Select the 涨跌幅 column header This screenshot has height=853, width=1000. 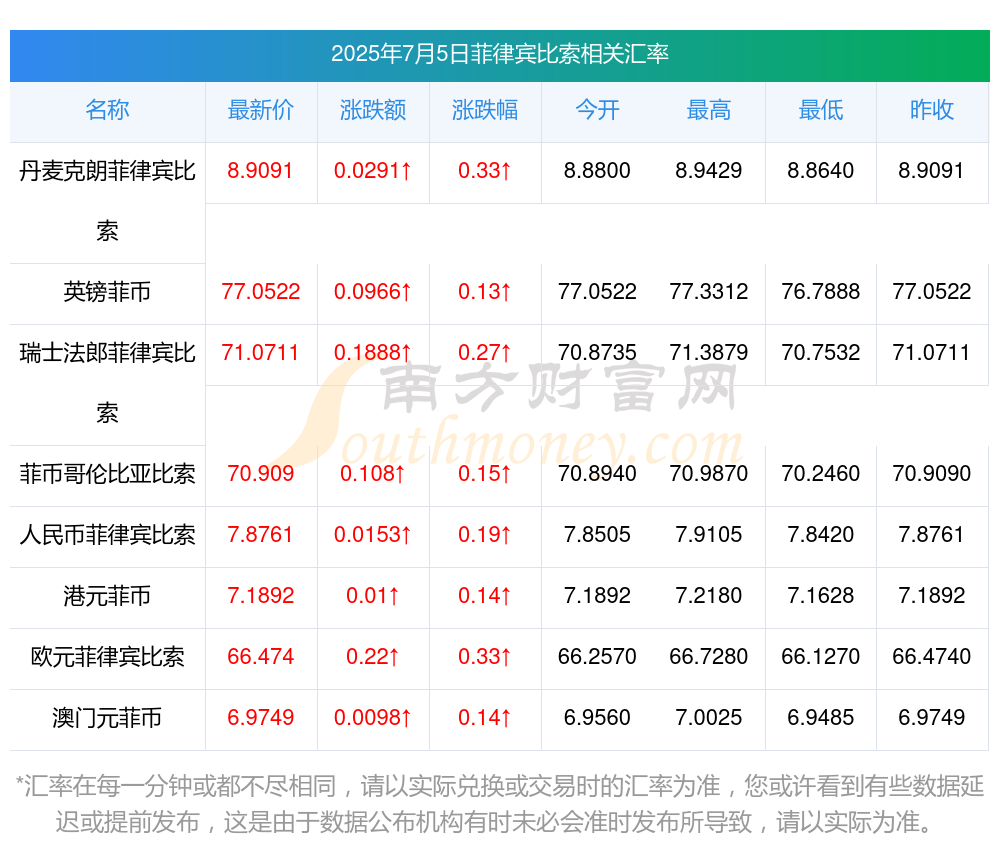[485, 110]
